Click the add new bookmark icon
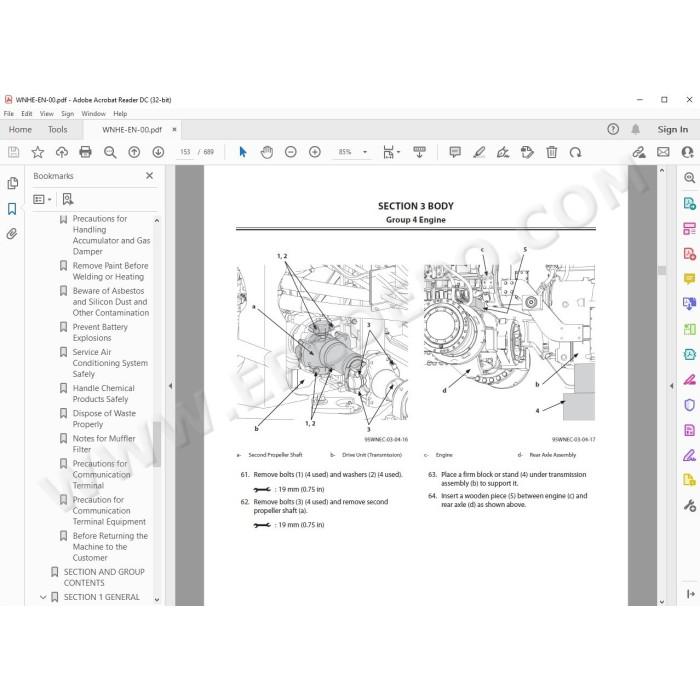Image resolution: width=700 pixels, height=700 pixels. click(x=68, y=199)
